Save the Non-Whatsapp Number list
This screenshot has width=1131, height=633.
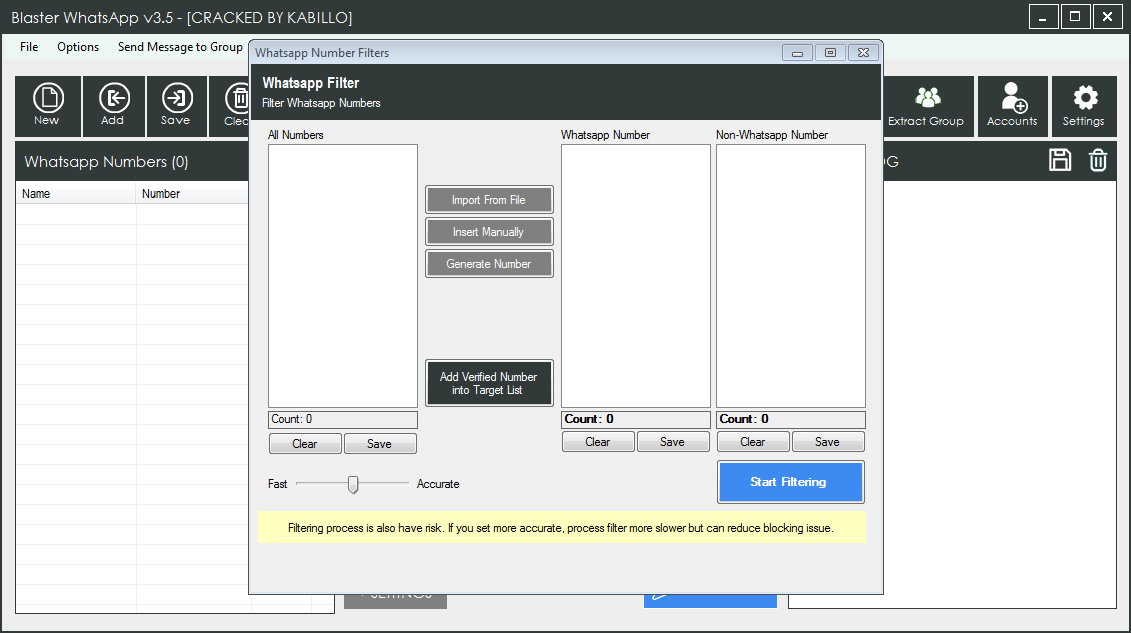[x=828, y=441]
